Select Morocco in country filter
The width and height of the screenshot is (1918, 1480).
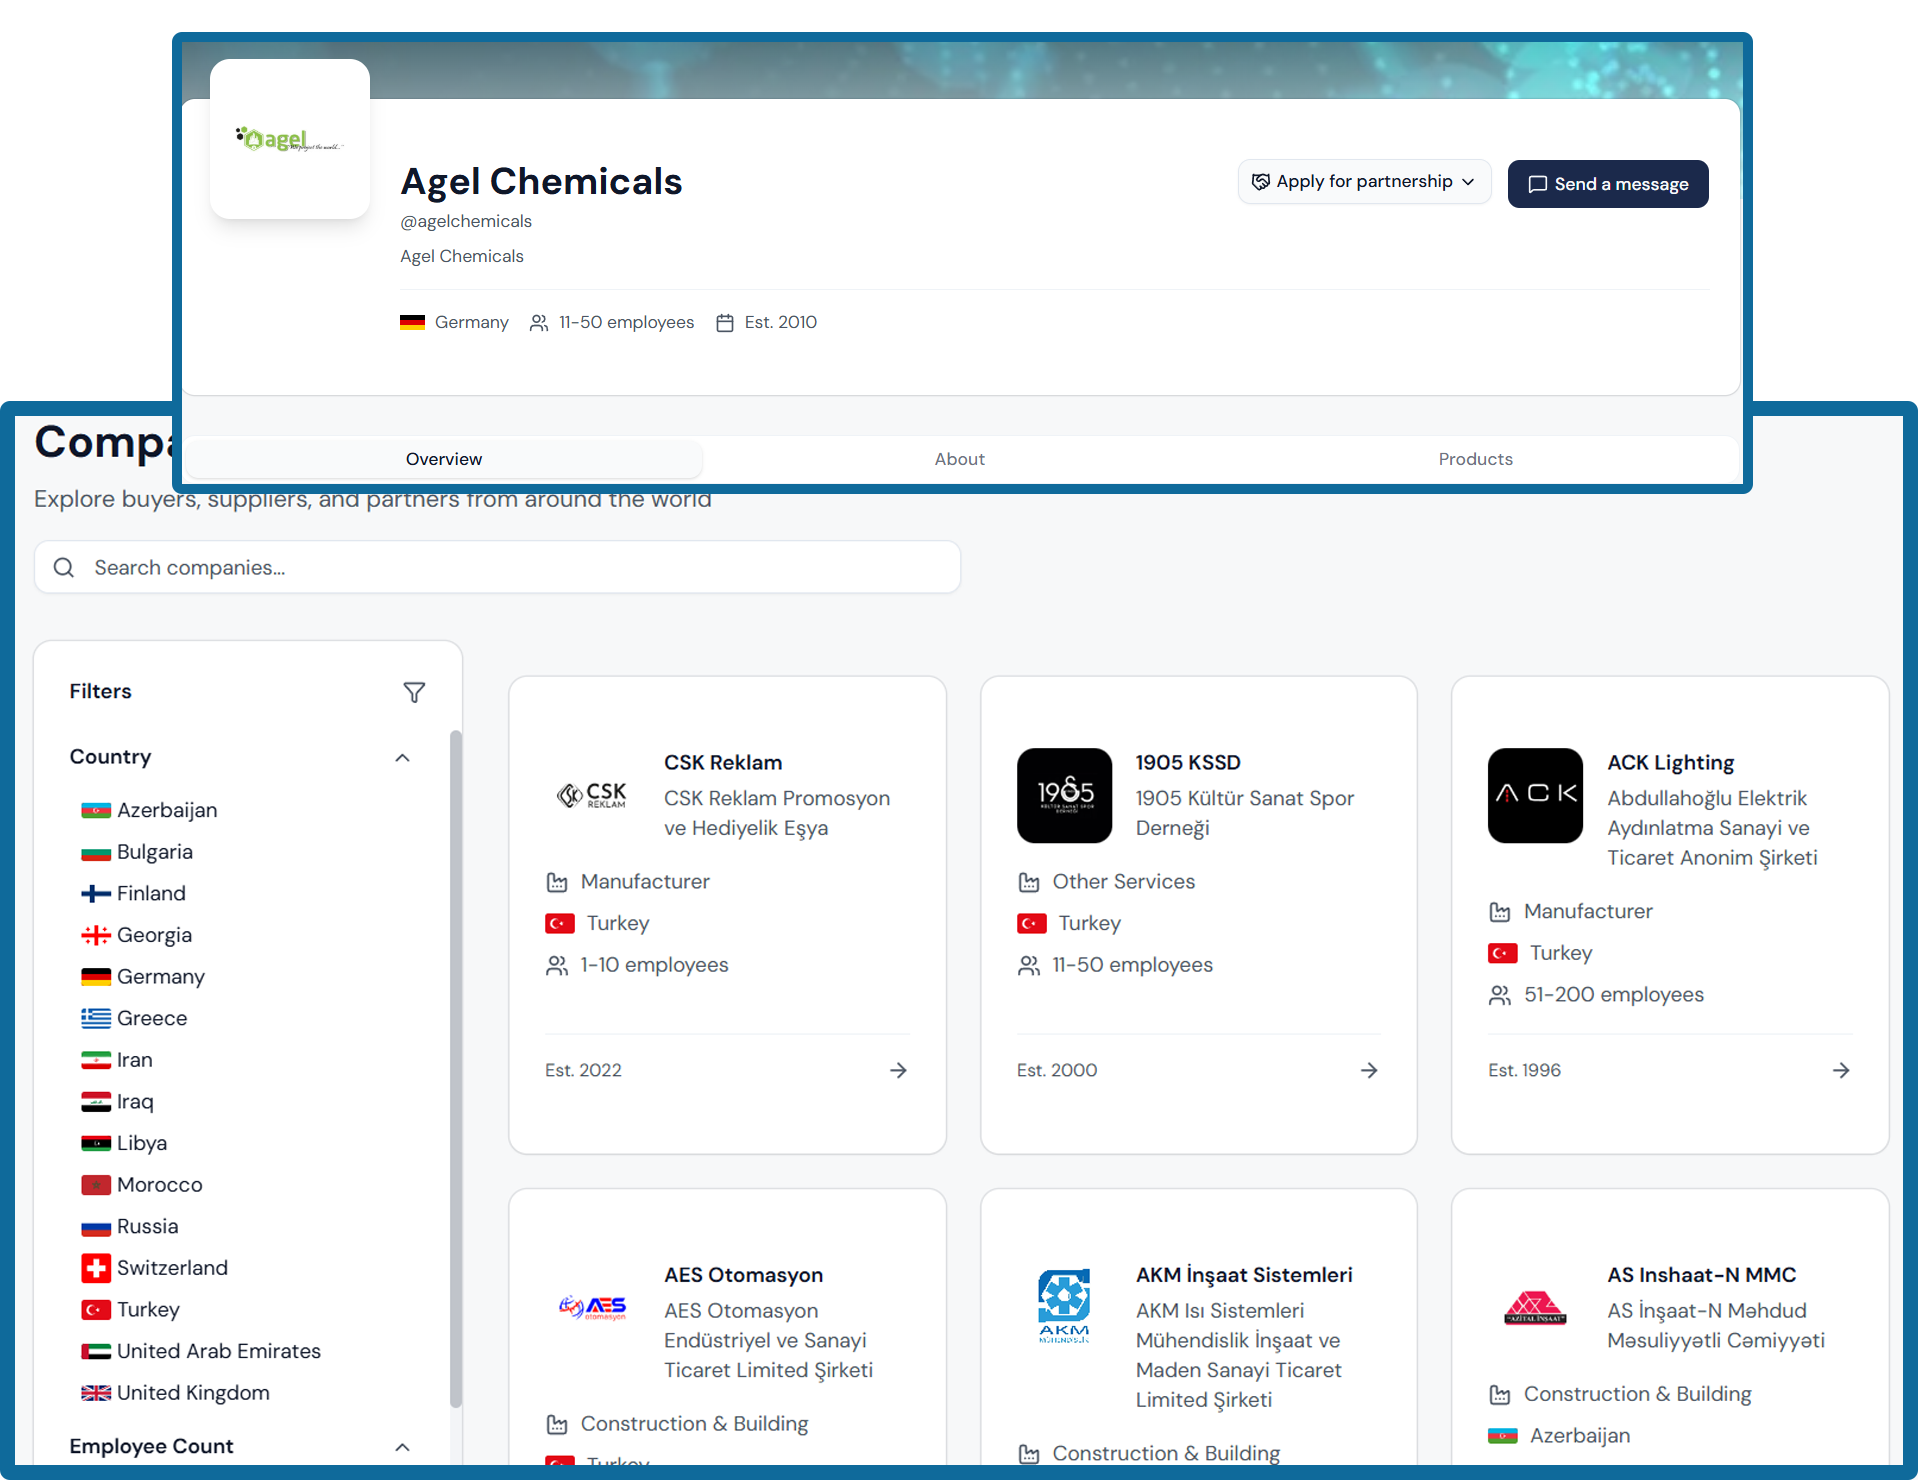(142, 1185)
